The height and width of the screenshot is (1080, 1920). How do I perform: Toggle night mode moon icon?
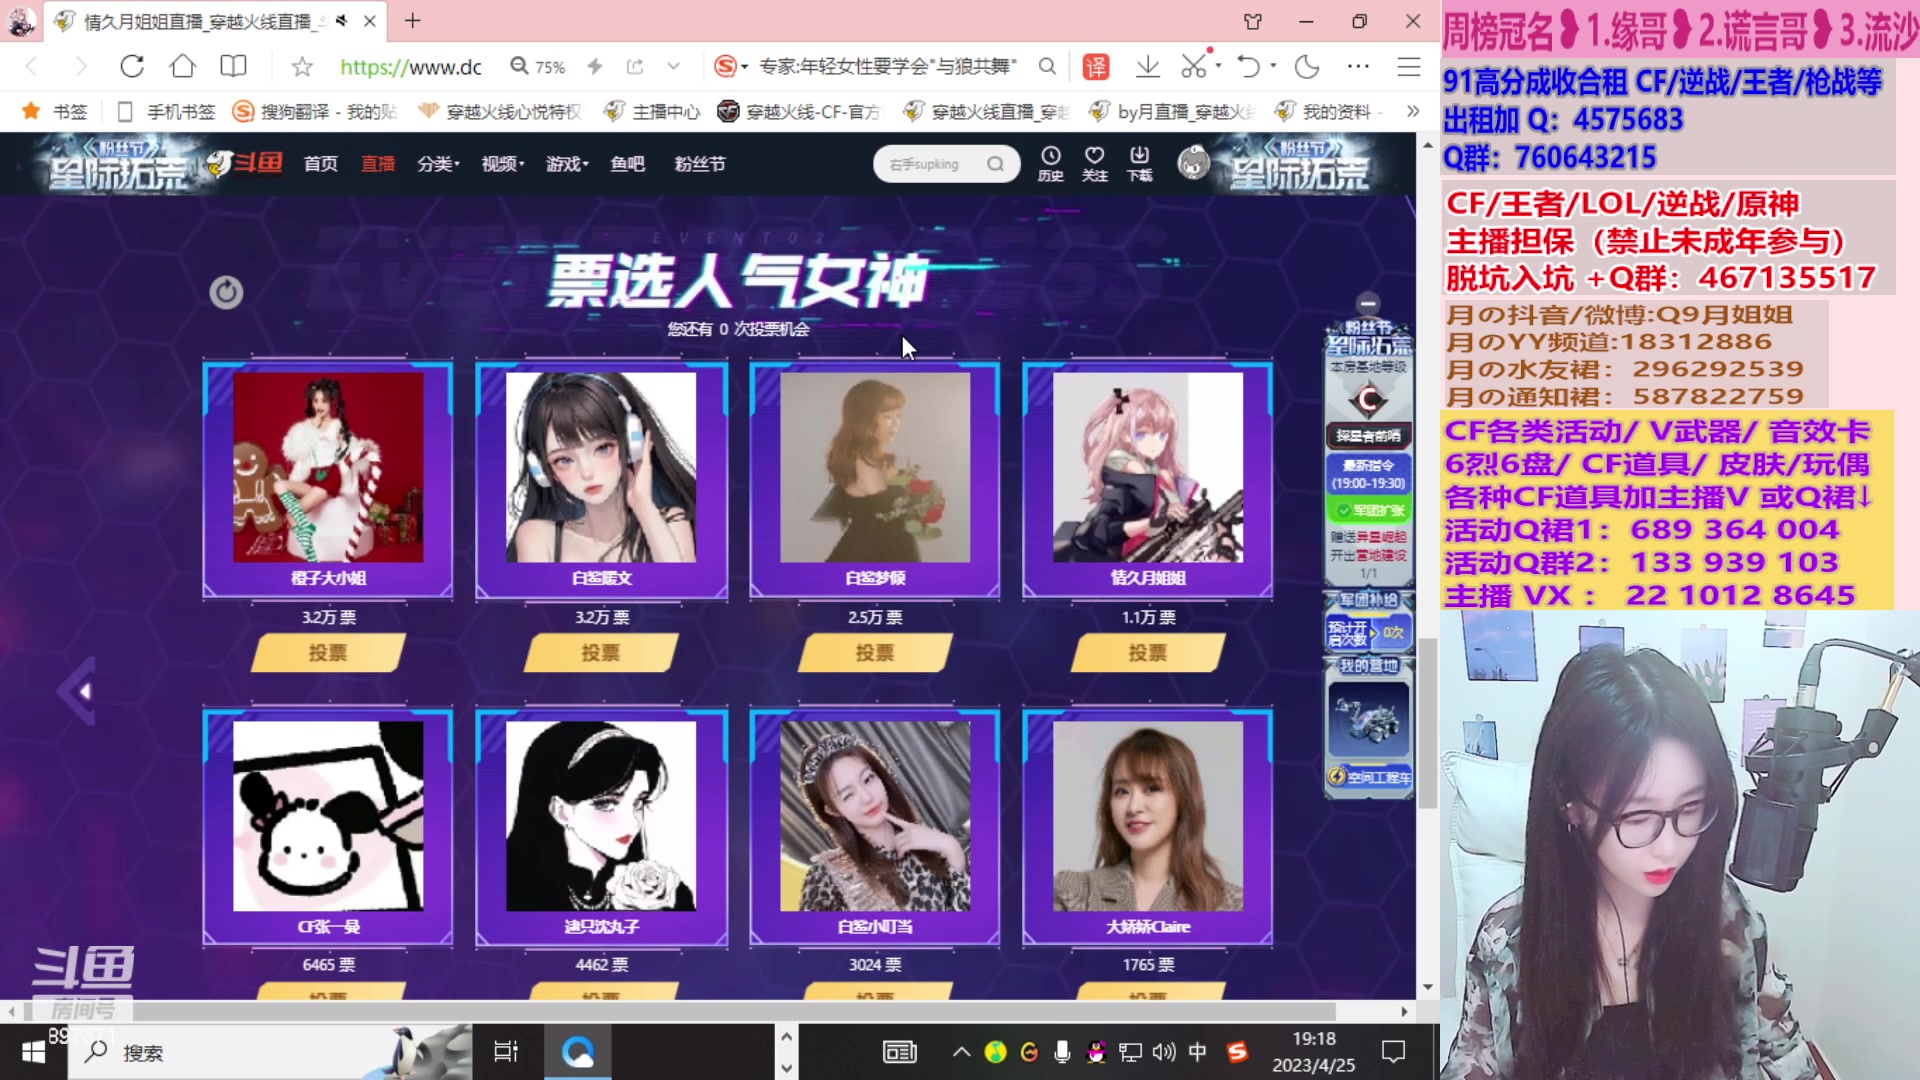pyautogui.click(x=1308, y=67)
